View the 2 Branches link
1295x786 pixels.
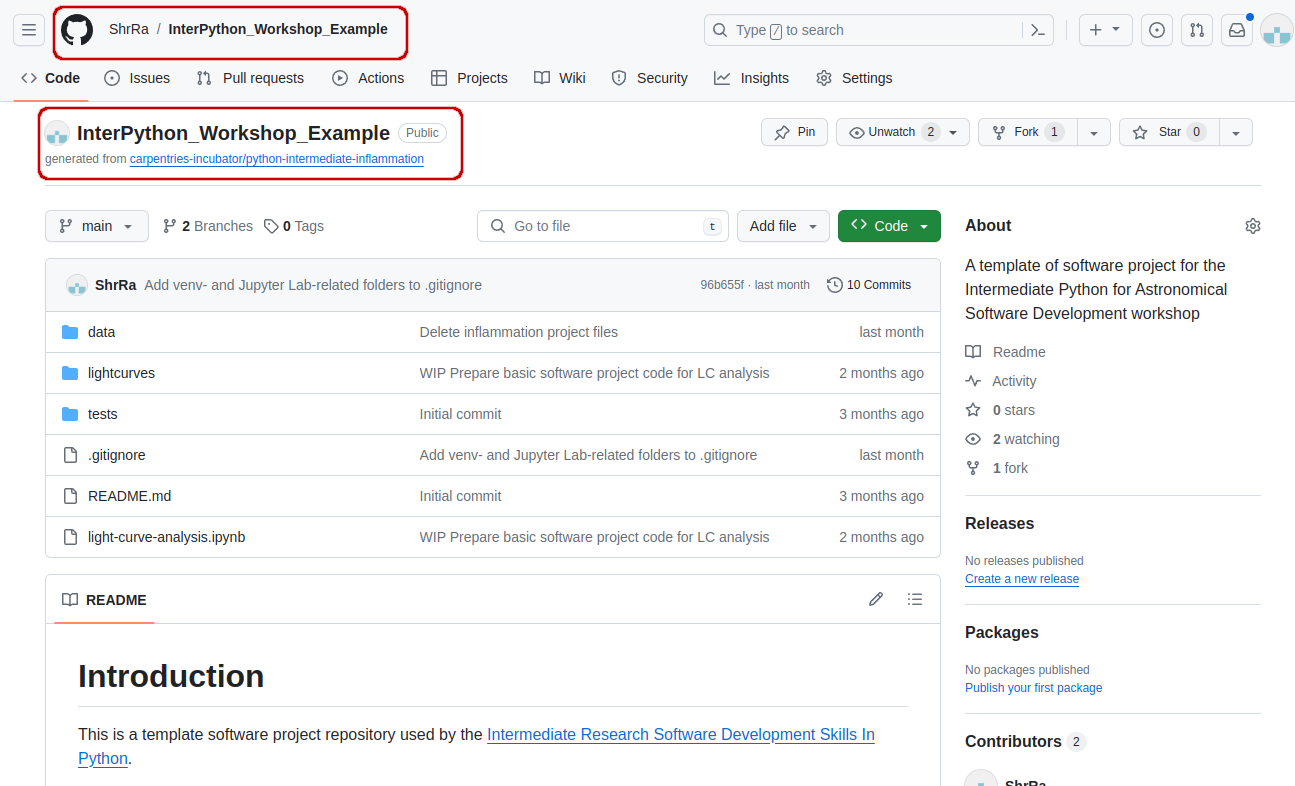point(208,226)
